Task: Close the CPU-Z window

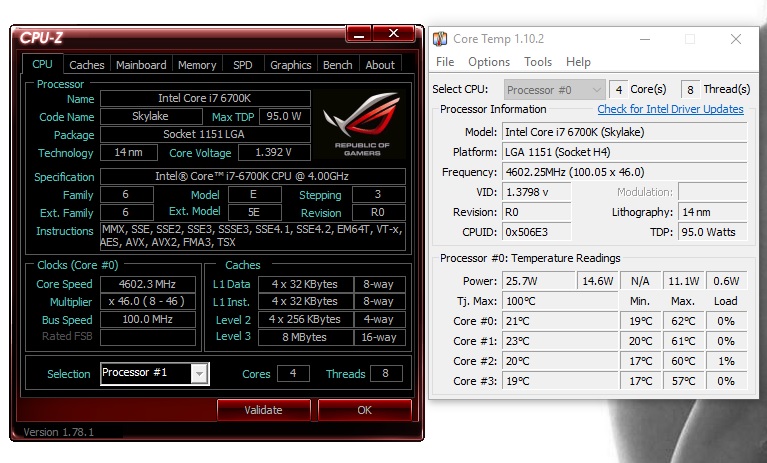Action: click(x=394, y=34)
